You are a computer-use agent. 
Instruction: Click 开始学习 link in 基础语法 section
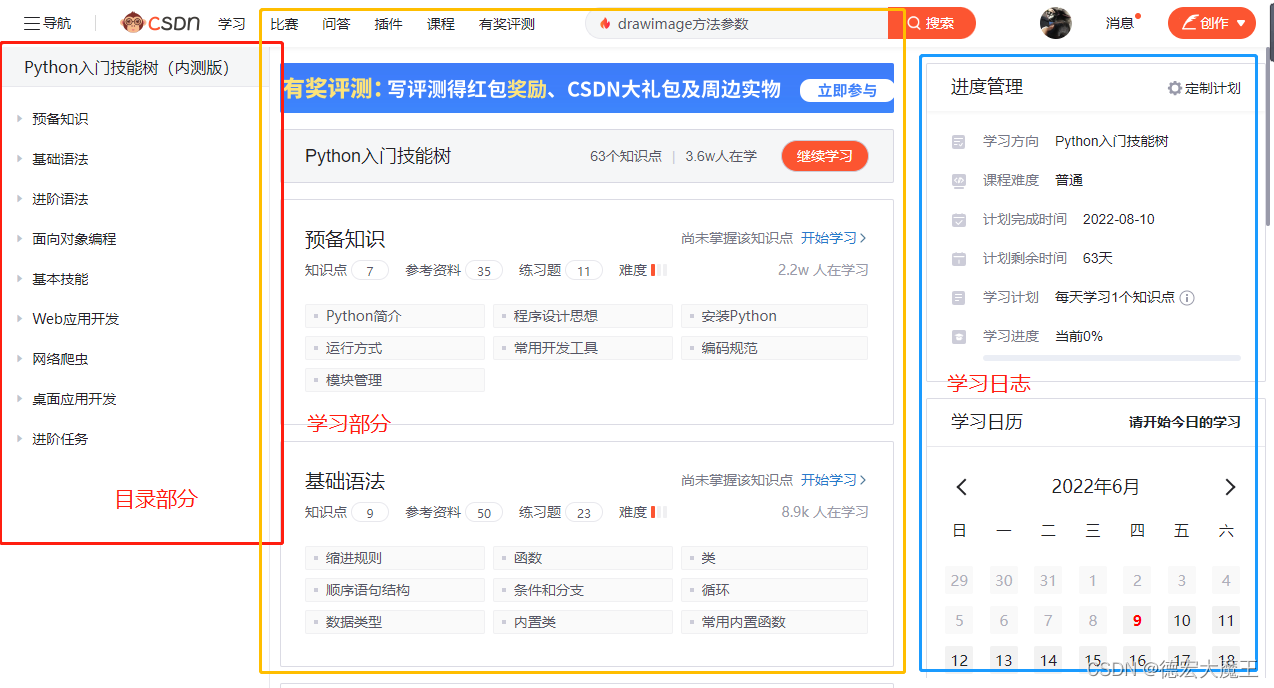click(x=834, y=480)
